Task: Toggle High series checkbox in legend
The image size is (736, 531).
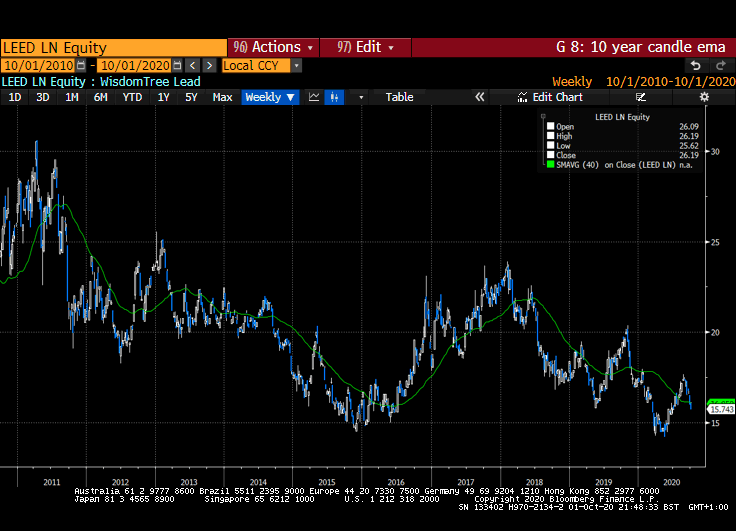Action: pyautogui.click(x=551, y=136)
